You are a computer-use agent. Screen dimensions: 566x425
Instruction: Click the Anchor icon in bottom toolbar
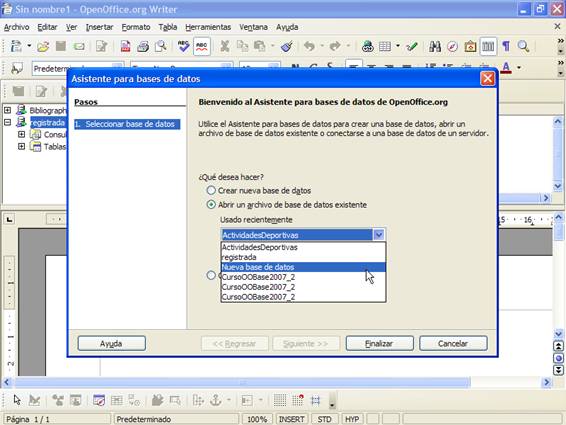(216, 400)
